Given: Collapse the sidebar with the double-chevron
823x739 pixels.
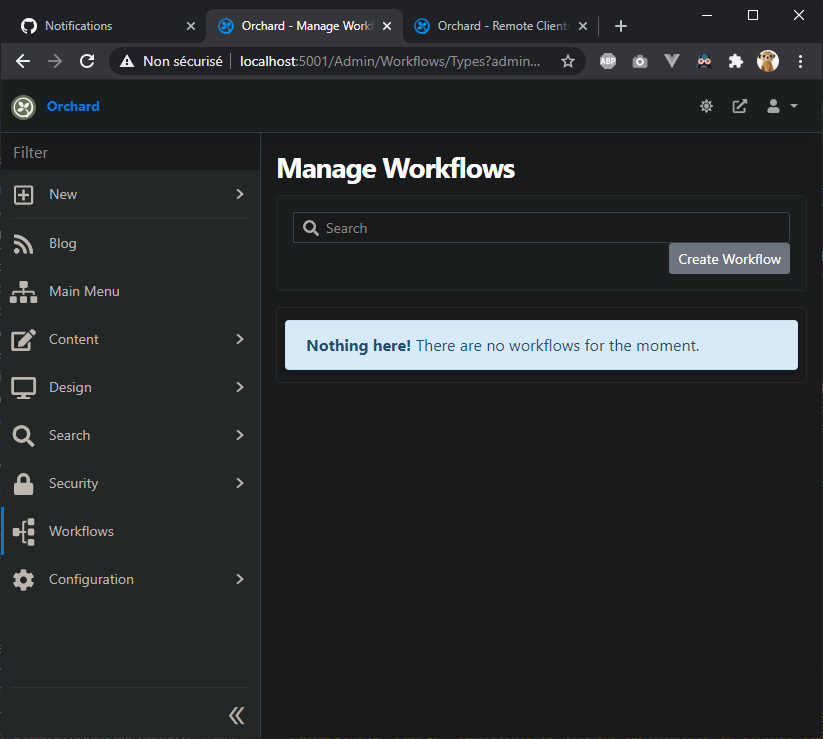Looking at the screenshot, I should pos(236,715).
